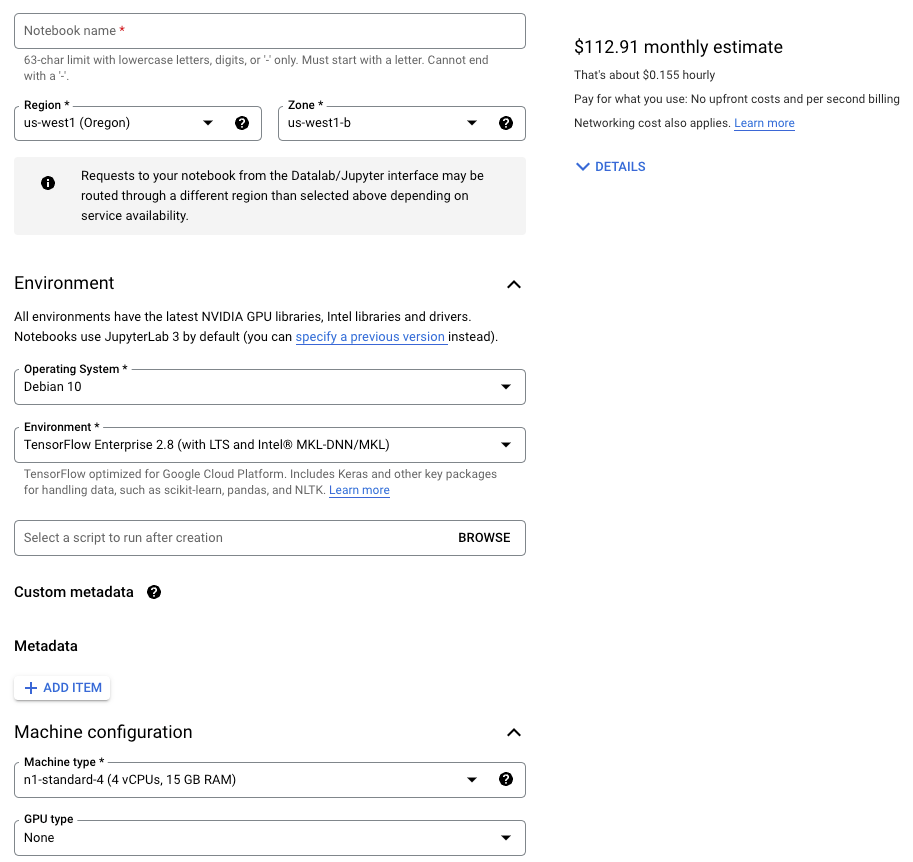Click the Zone help question mark icon
The width and height of the screenshot is (913, 862).
point(505,123)
